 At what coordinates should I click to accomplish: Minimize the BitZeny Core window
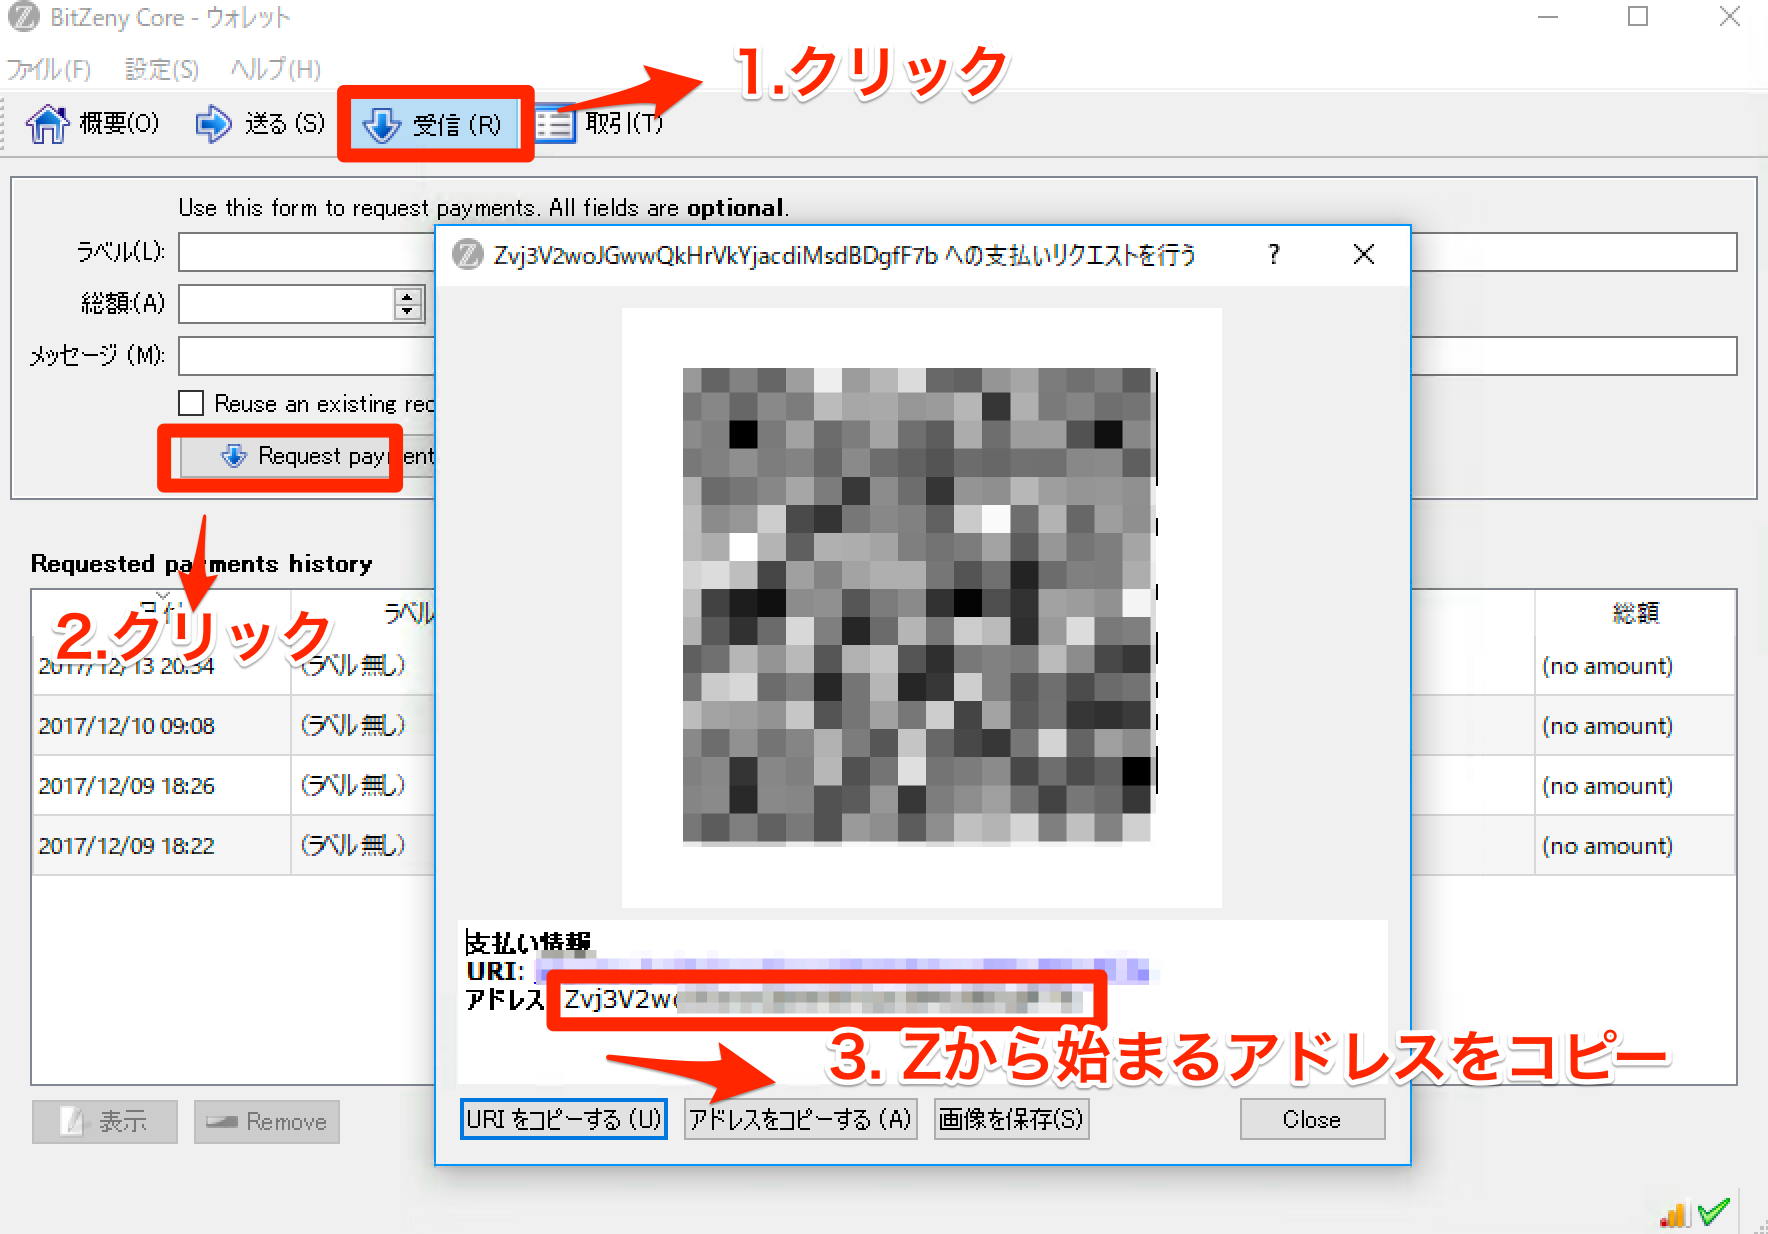pos(1548,17)
